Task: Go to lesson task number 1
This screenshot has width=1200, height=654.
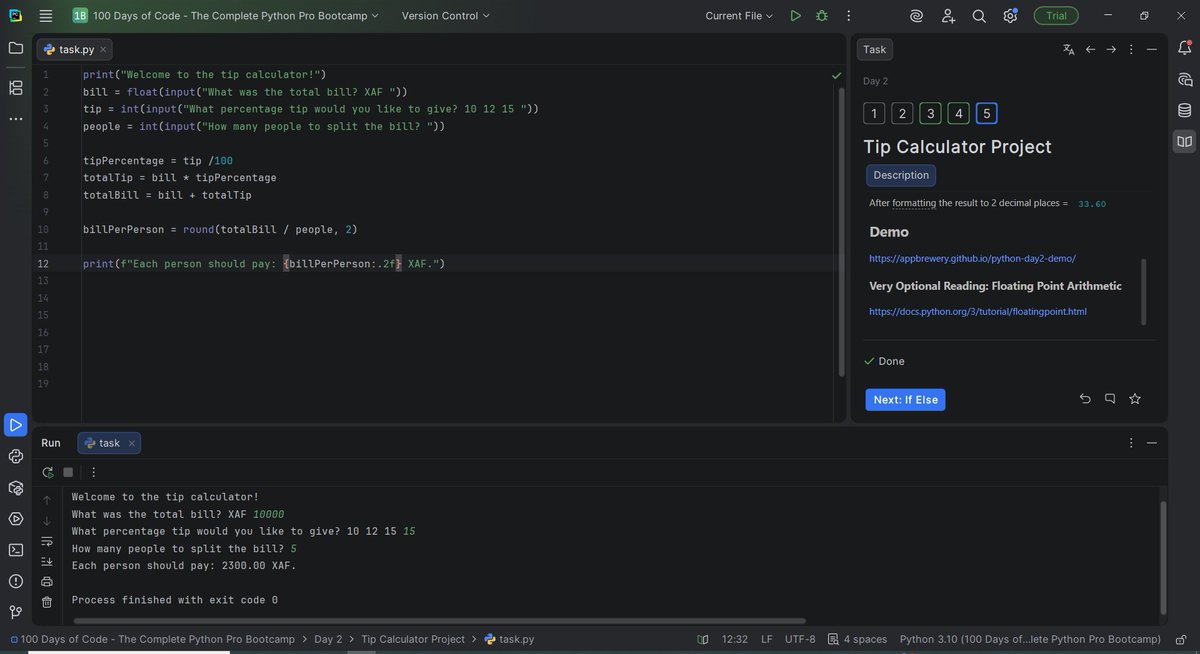Action: (874, 114)
